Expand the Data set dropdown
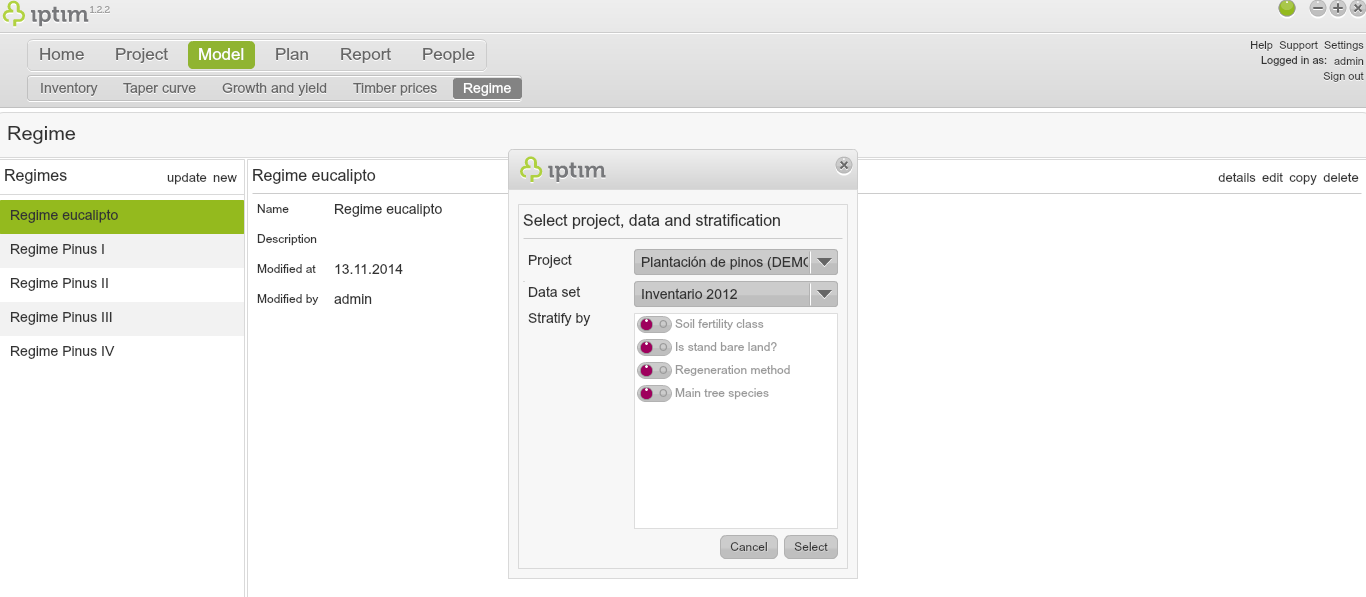This screenshot has width=1366, height=597. [x=824, y=294]
